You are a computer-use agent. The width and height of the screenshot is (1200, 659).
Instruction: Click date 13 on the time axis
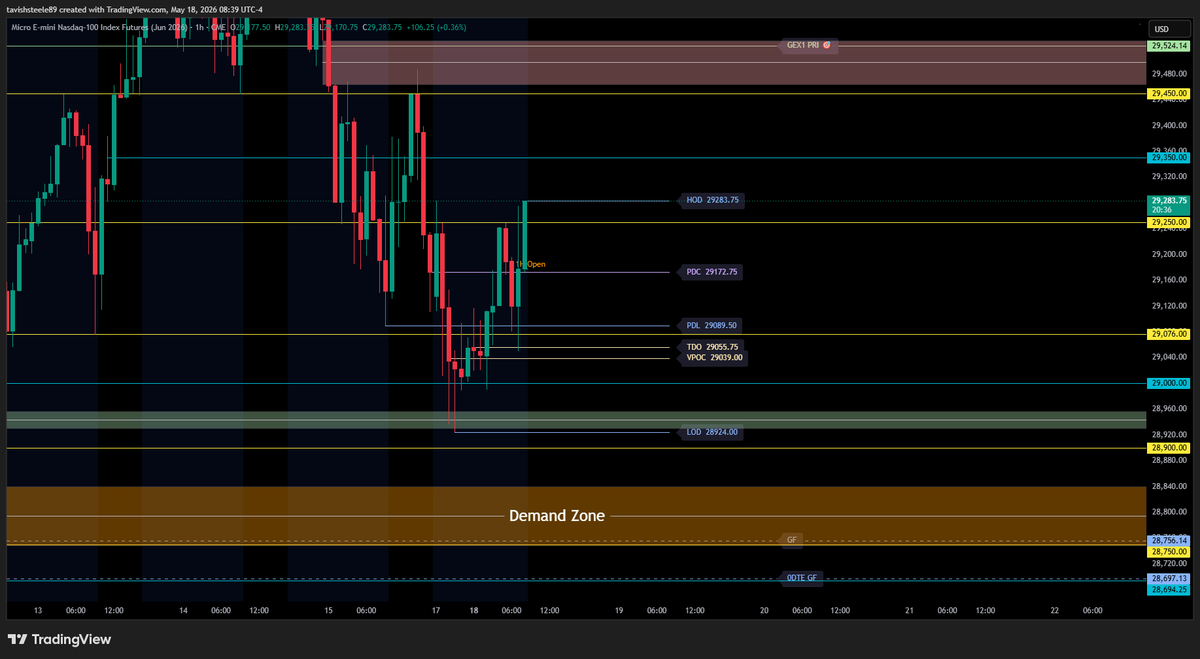pos(38,610)
